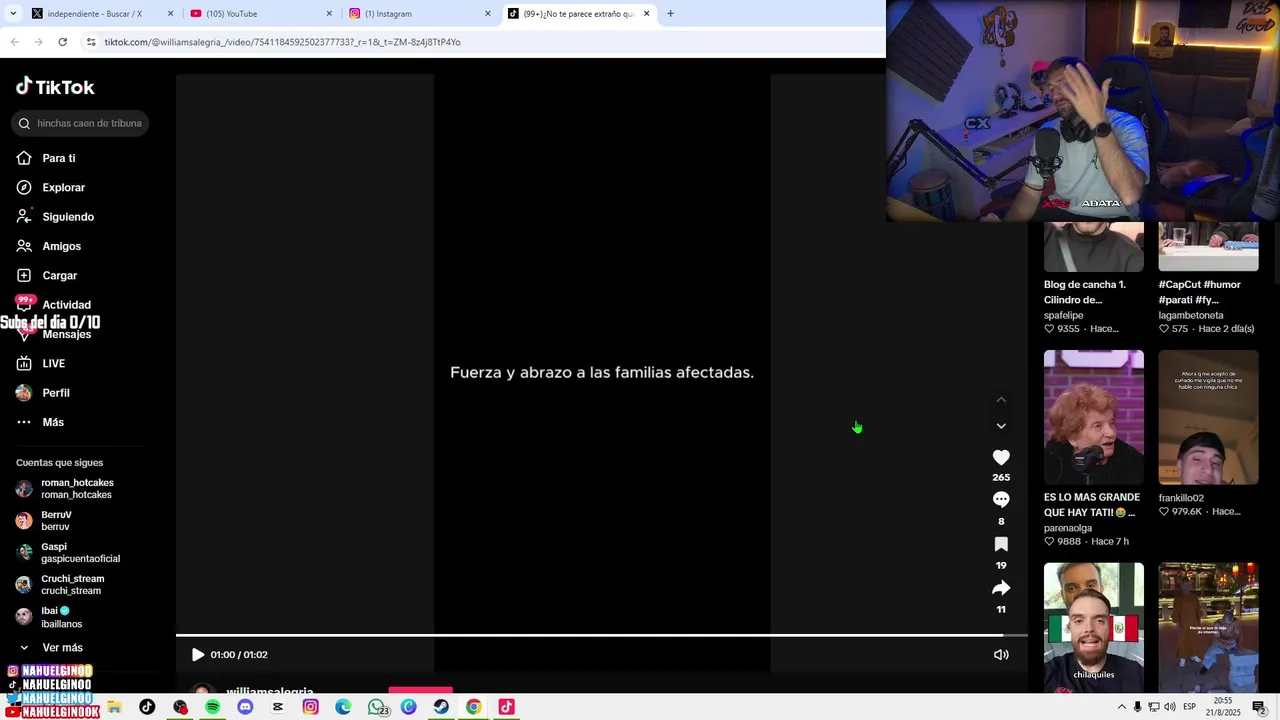
Task: Like the video with heart icon
Action: 1001,457
